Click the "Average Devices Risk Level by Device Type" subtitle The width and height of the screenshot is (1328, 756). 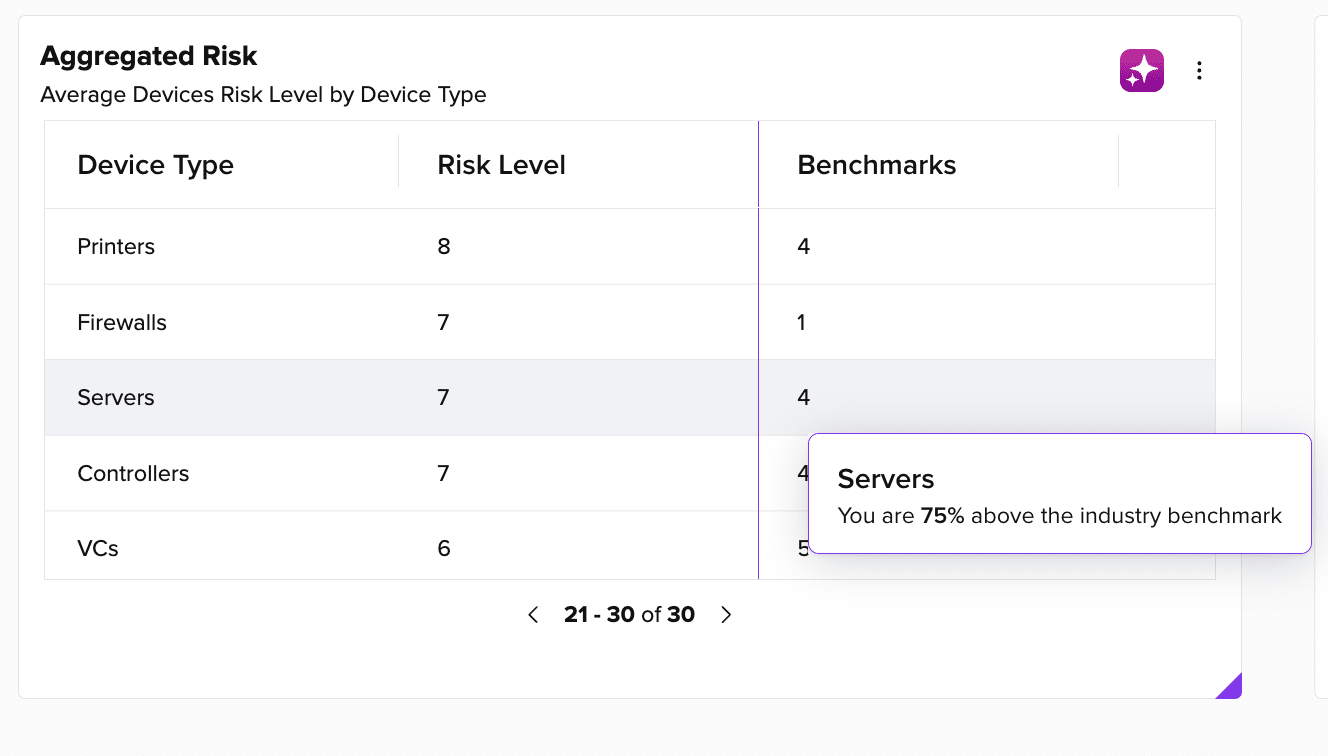263,95
